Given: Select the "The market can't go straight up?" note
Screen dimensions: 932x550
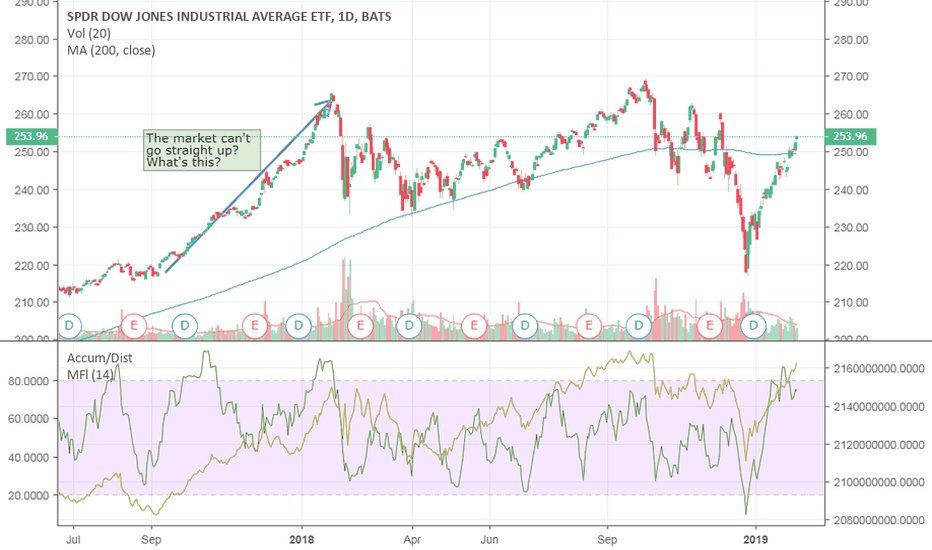Looking at the screenshot, I should pos(202,150).
